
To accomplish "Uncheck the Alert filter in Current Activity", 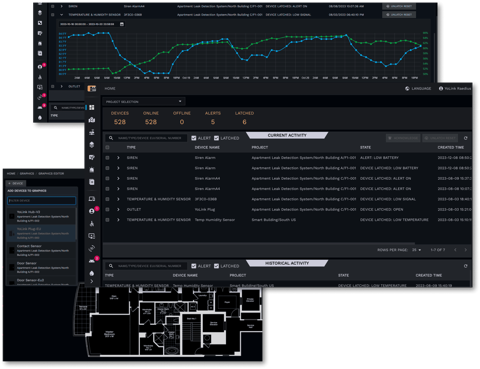I will tap(194, 138).
